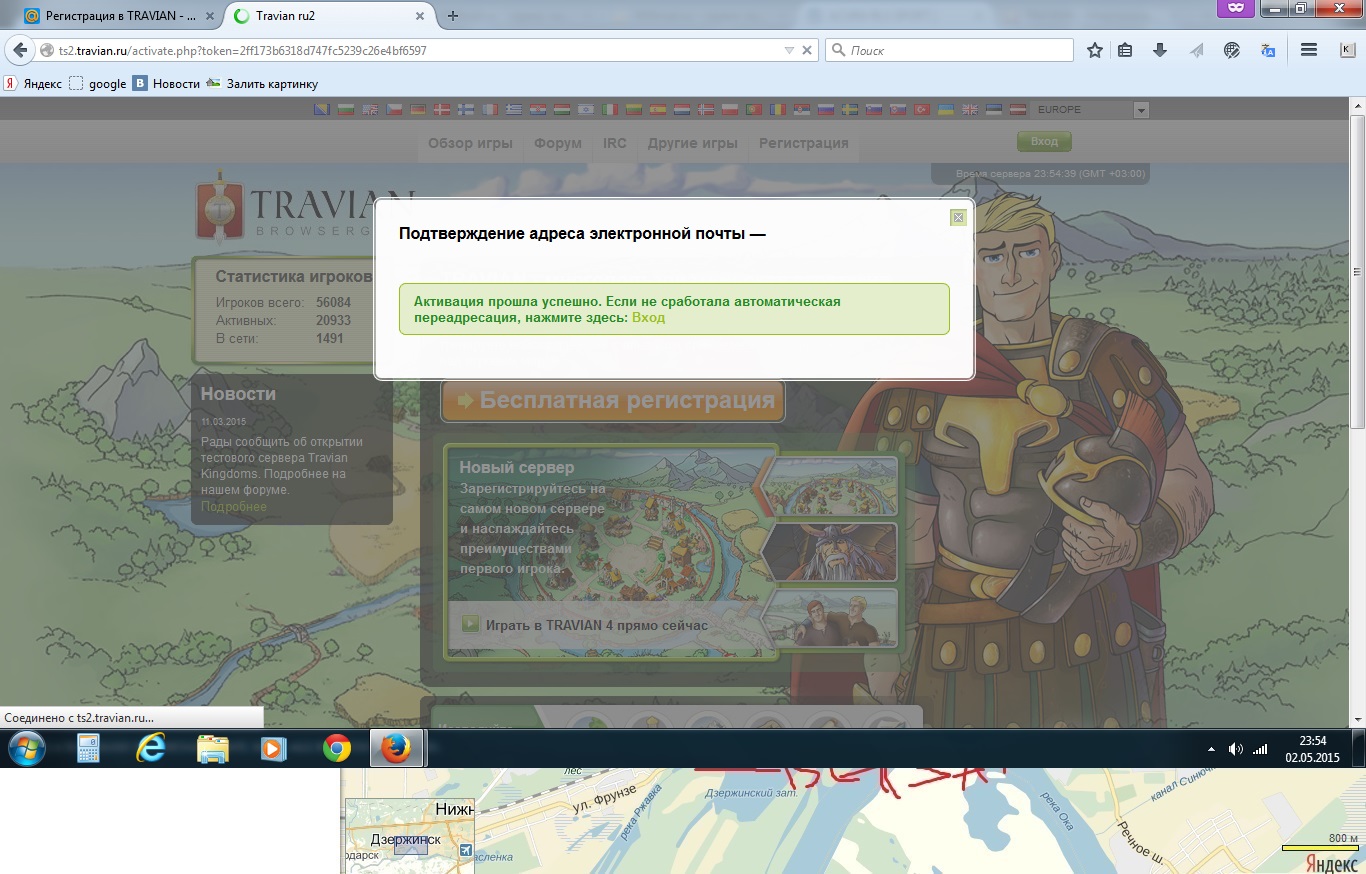
Task: Click the Бесплатная регистрация button
Action: (613, 400)
